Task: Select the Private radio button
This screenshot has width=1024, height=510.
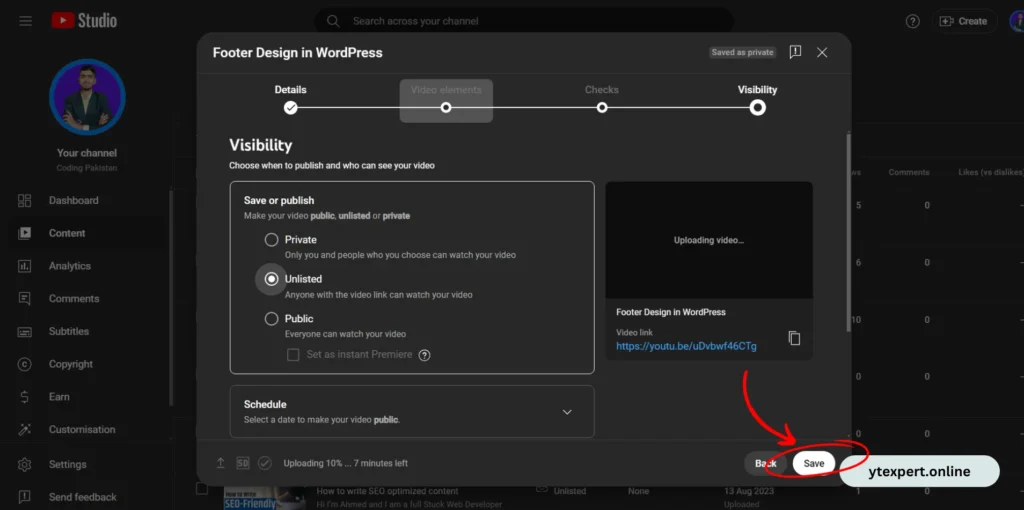Action: click(271, 240)
